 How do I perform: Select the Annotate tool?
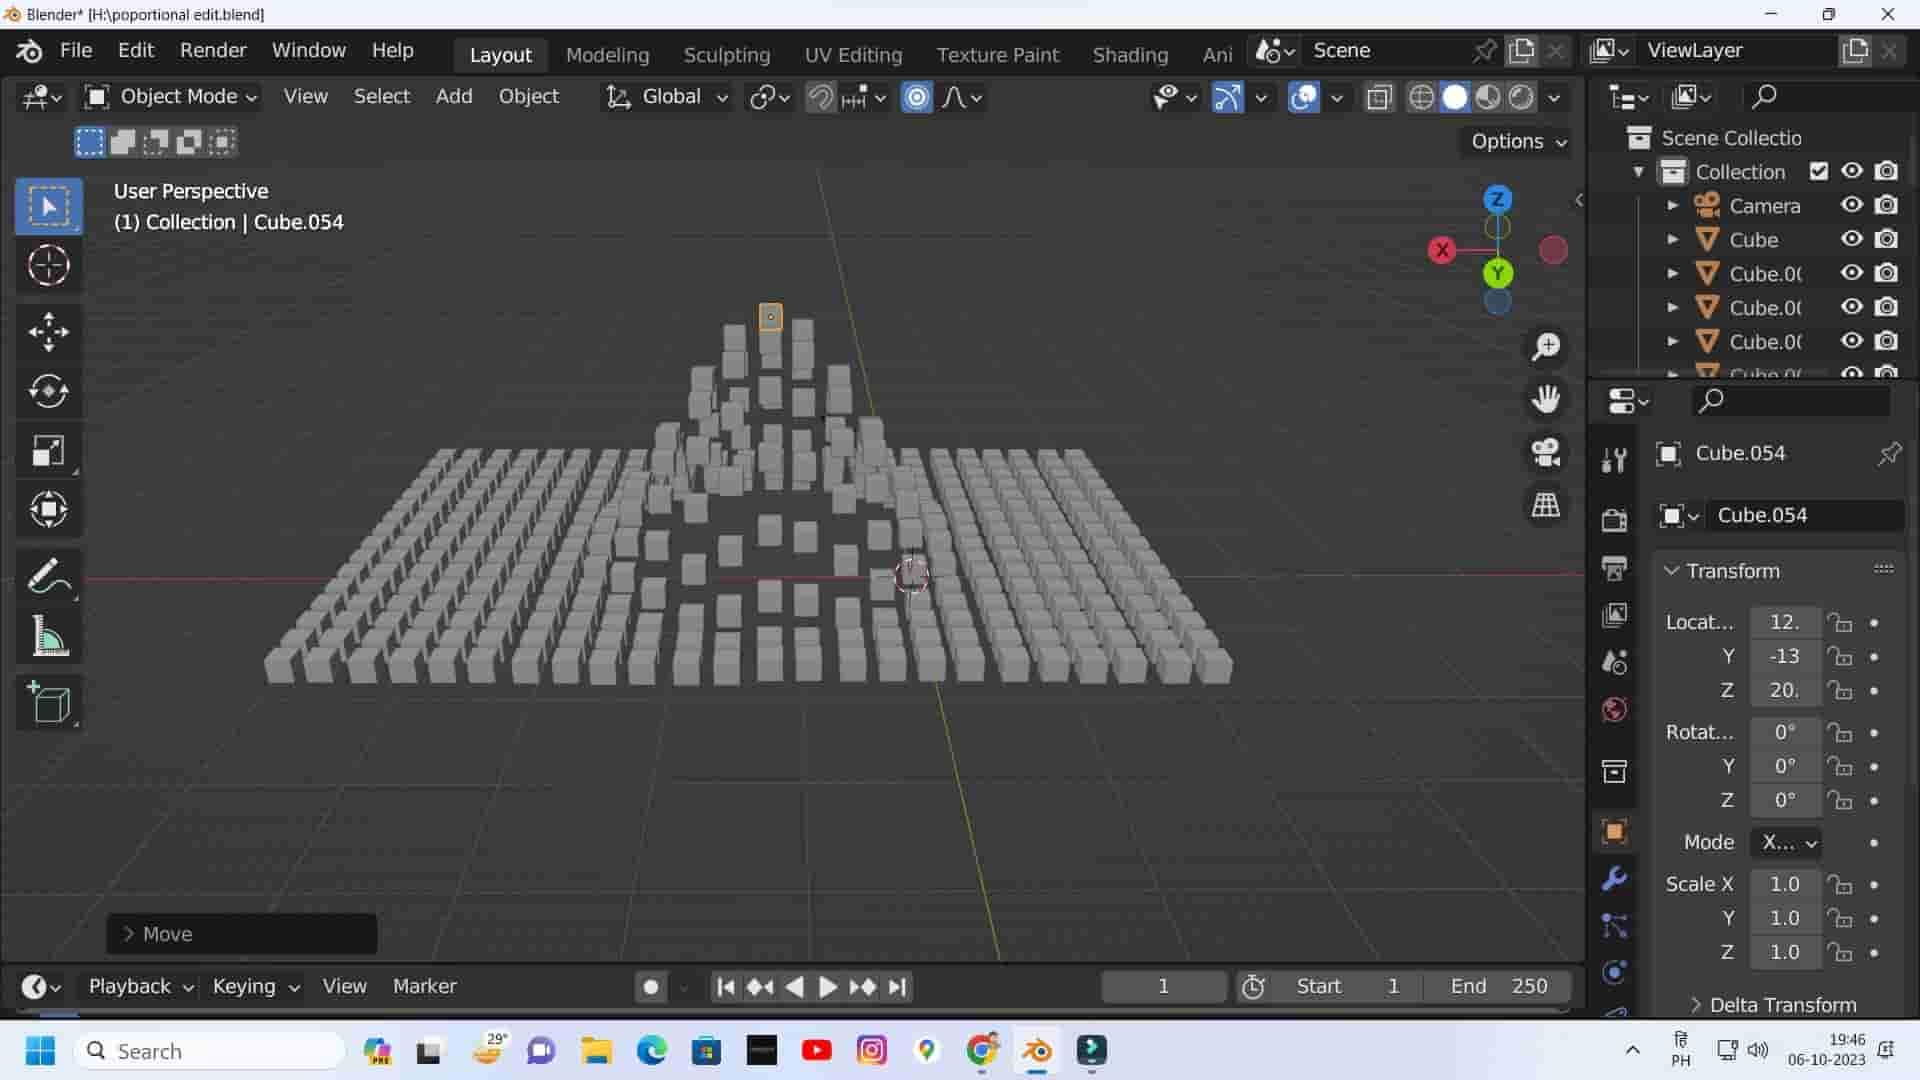[x=48, y=575]
